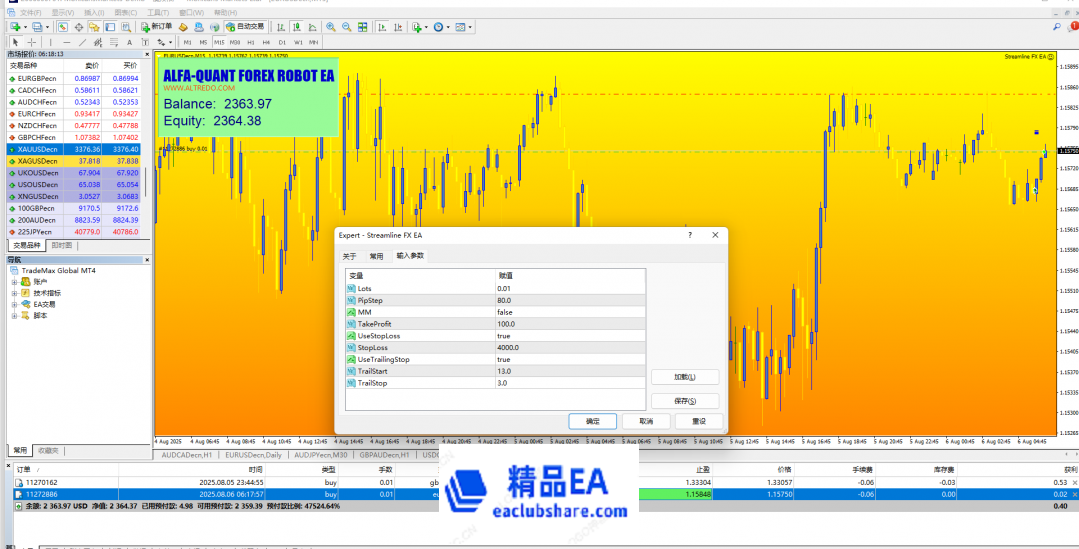Switch chart to H1 timeframe
Screen dimensions: 1079x549
click(x=250, y=43)
